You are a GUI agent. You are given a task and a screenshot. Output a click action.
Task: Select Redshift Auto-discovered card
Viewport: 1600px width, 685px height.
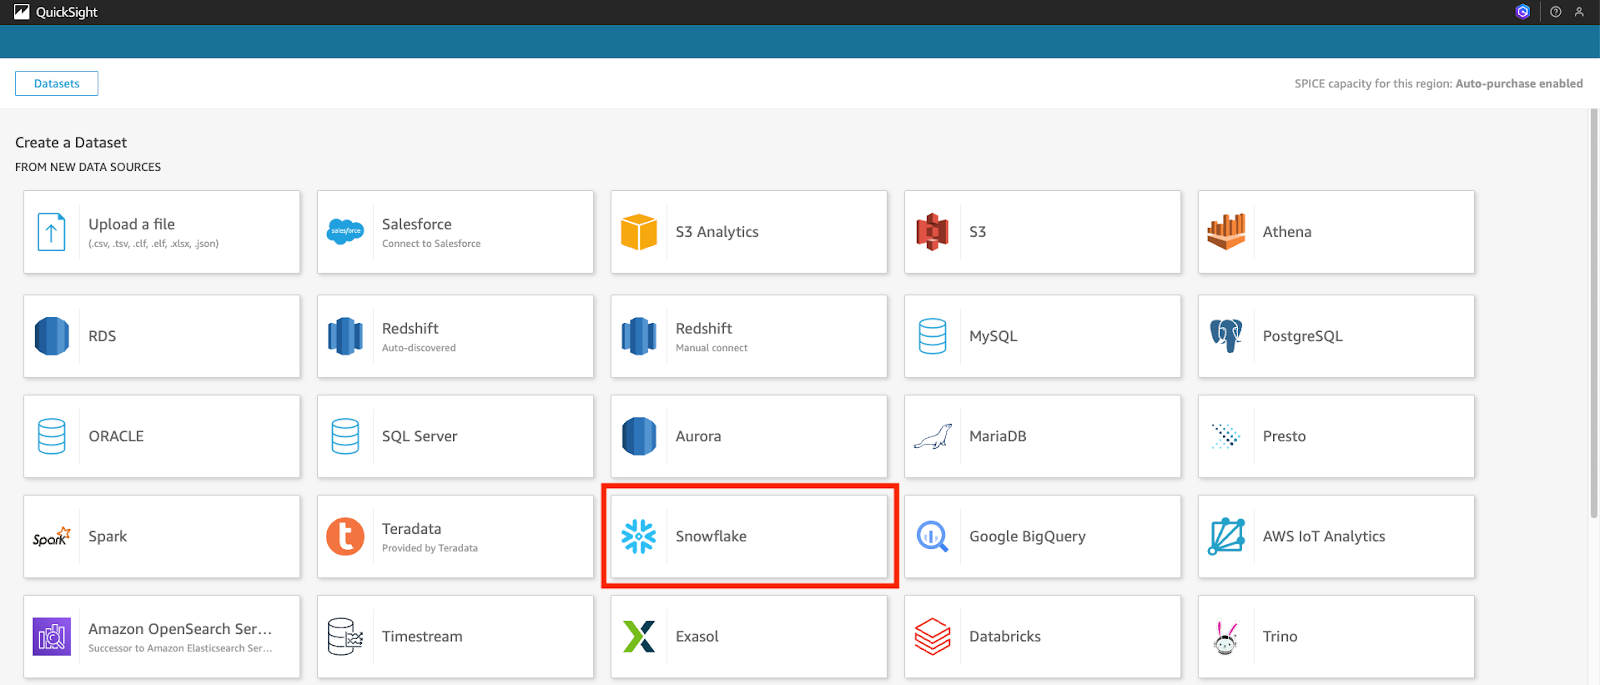(x=455, y=336)
